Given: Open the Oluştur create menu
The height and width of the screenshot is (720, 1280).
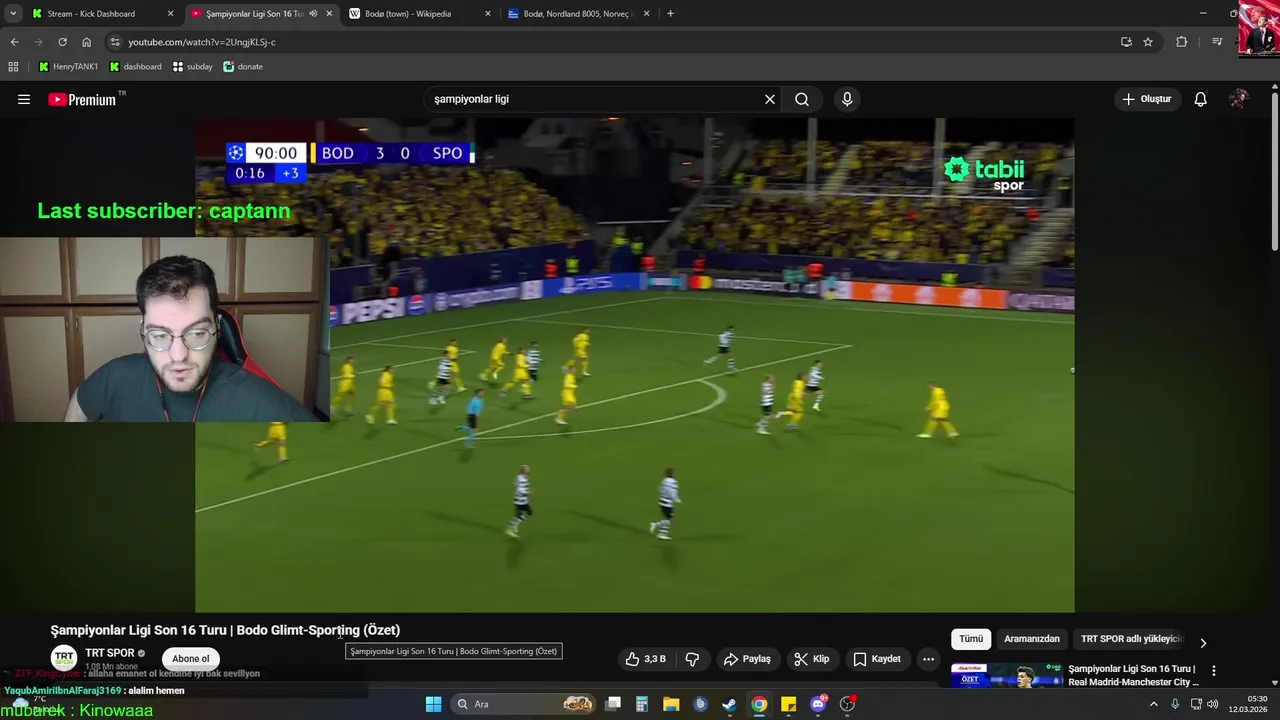Looking at the screenshot, I should (x=1146, y=99).
